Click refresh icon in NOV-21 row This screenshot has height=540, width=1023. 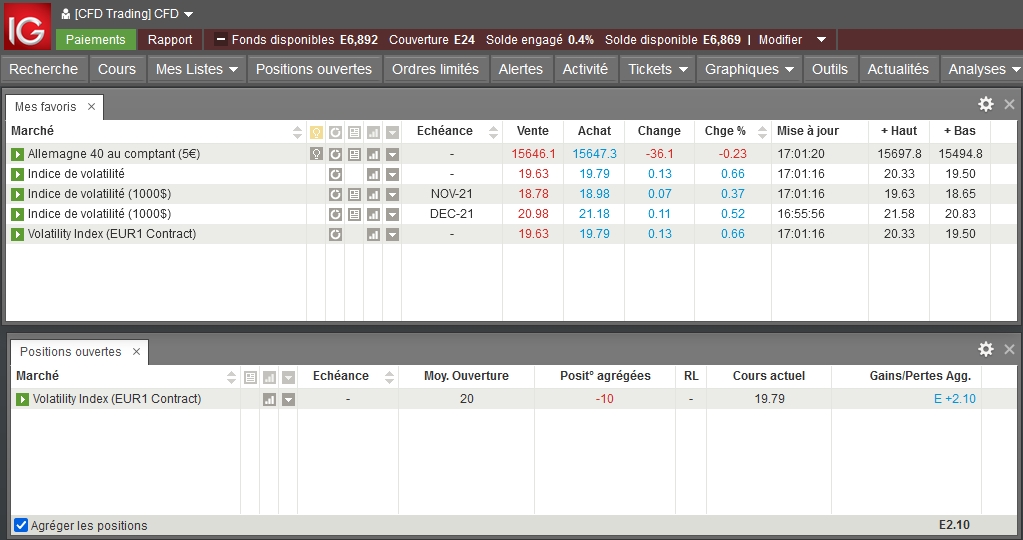(335, 194)
